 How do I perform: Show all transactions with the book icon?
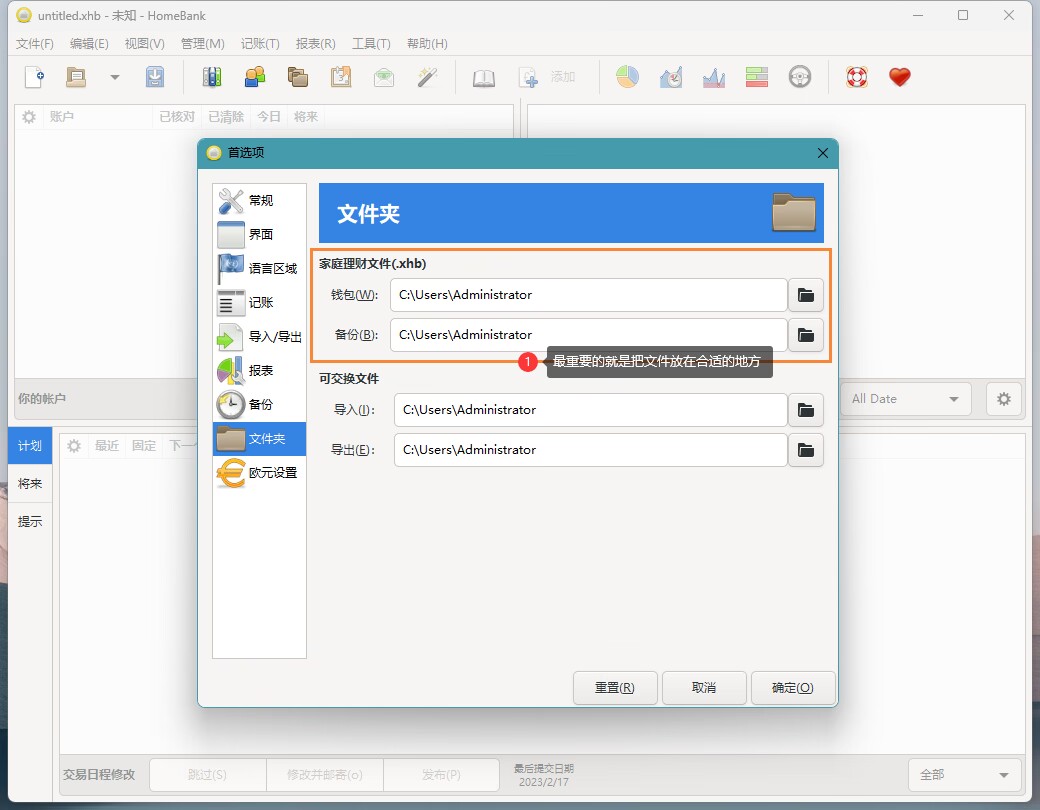(484, 78)
